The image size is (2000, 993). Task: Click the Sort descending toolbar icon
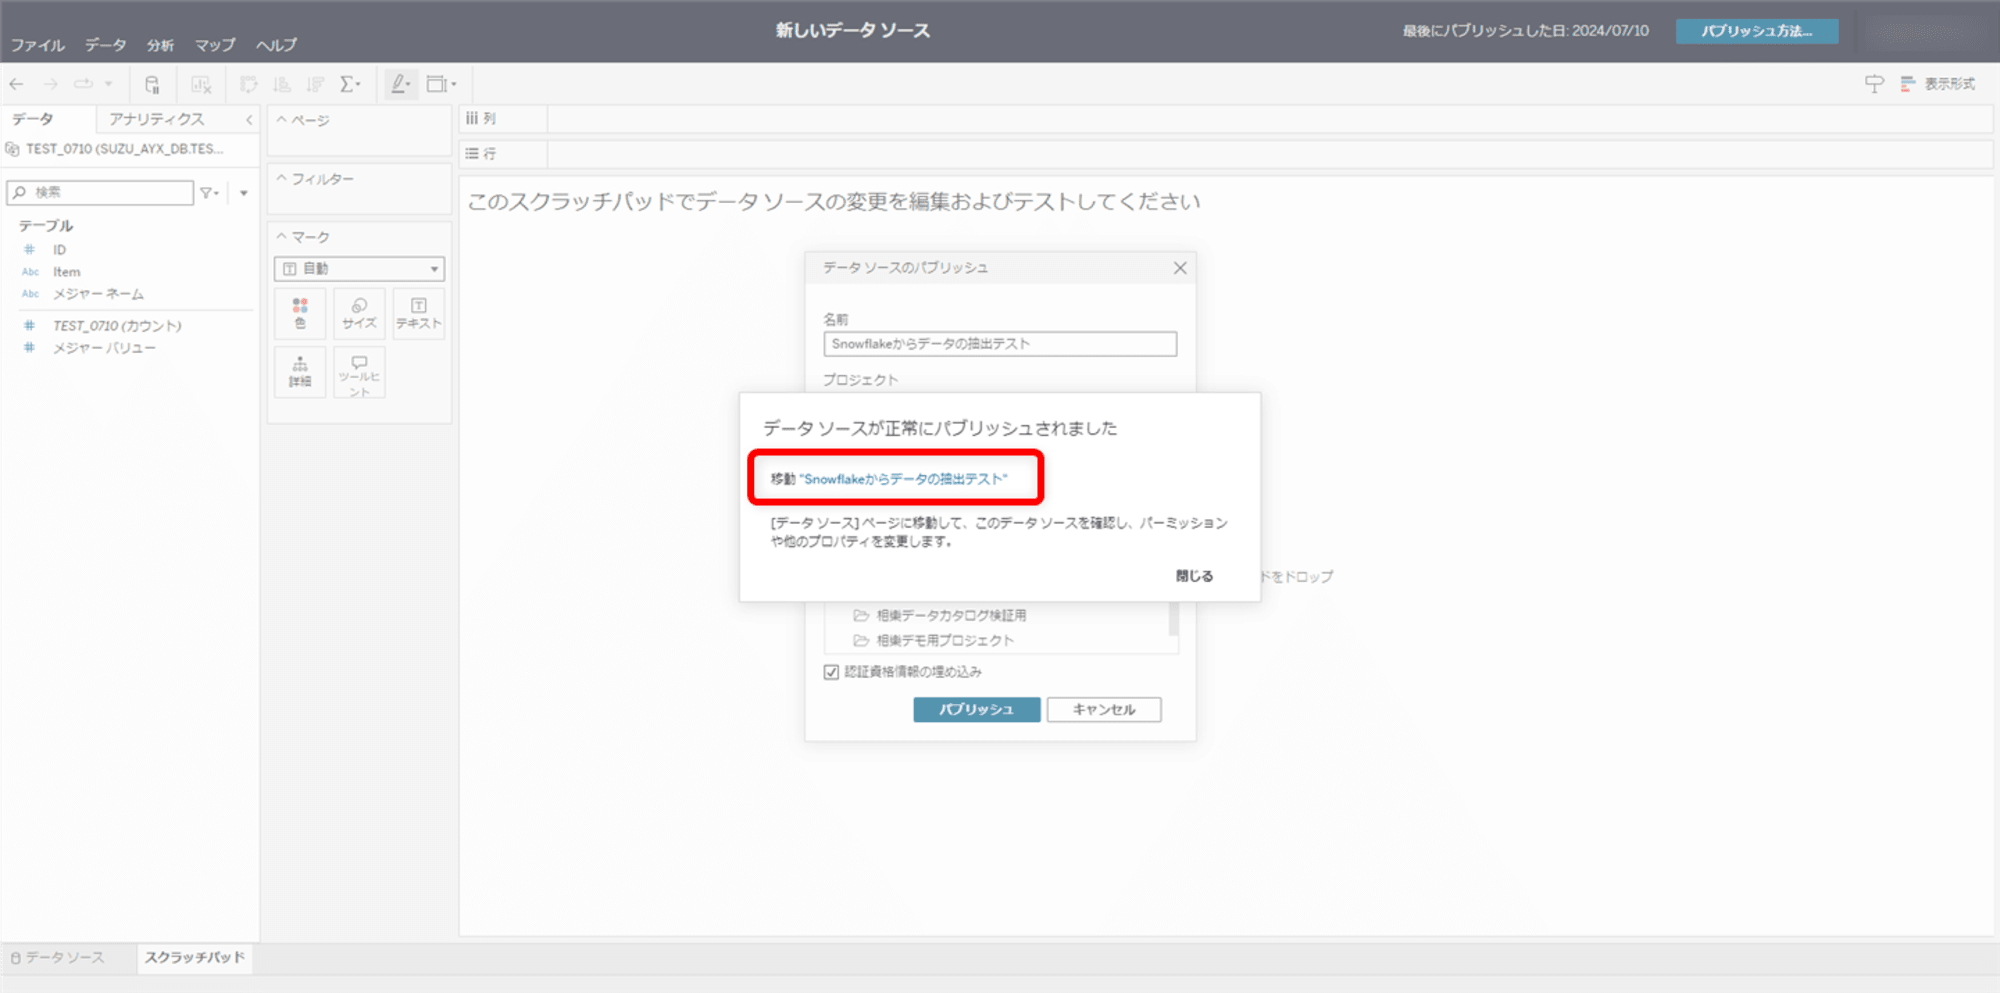[x=315, y=84]
